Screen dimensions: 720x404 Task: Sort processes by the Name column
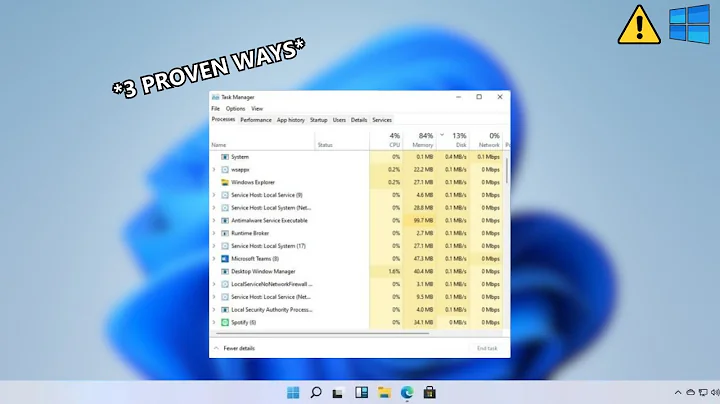pyautogui.click(x=262, y=140)
